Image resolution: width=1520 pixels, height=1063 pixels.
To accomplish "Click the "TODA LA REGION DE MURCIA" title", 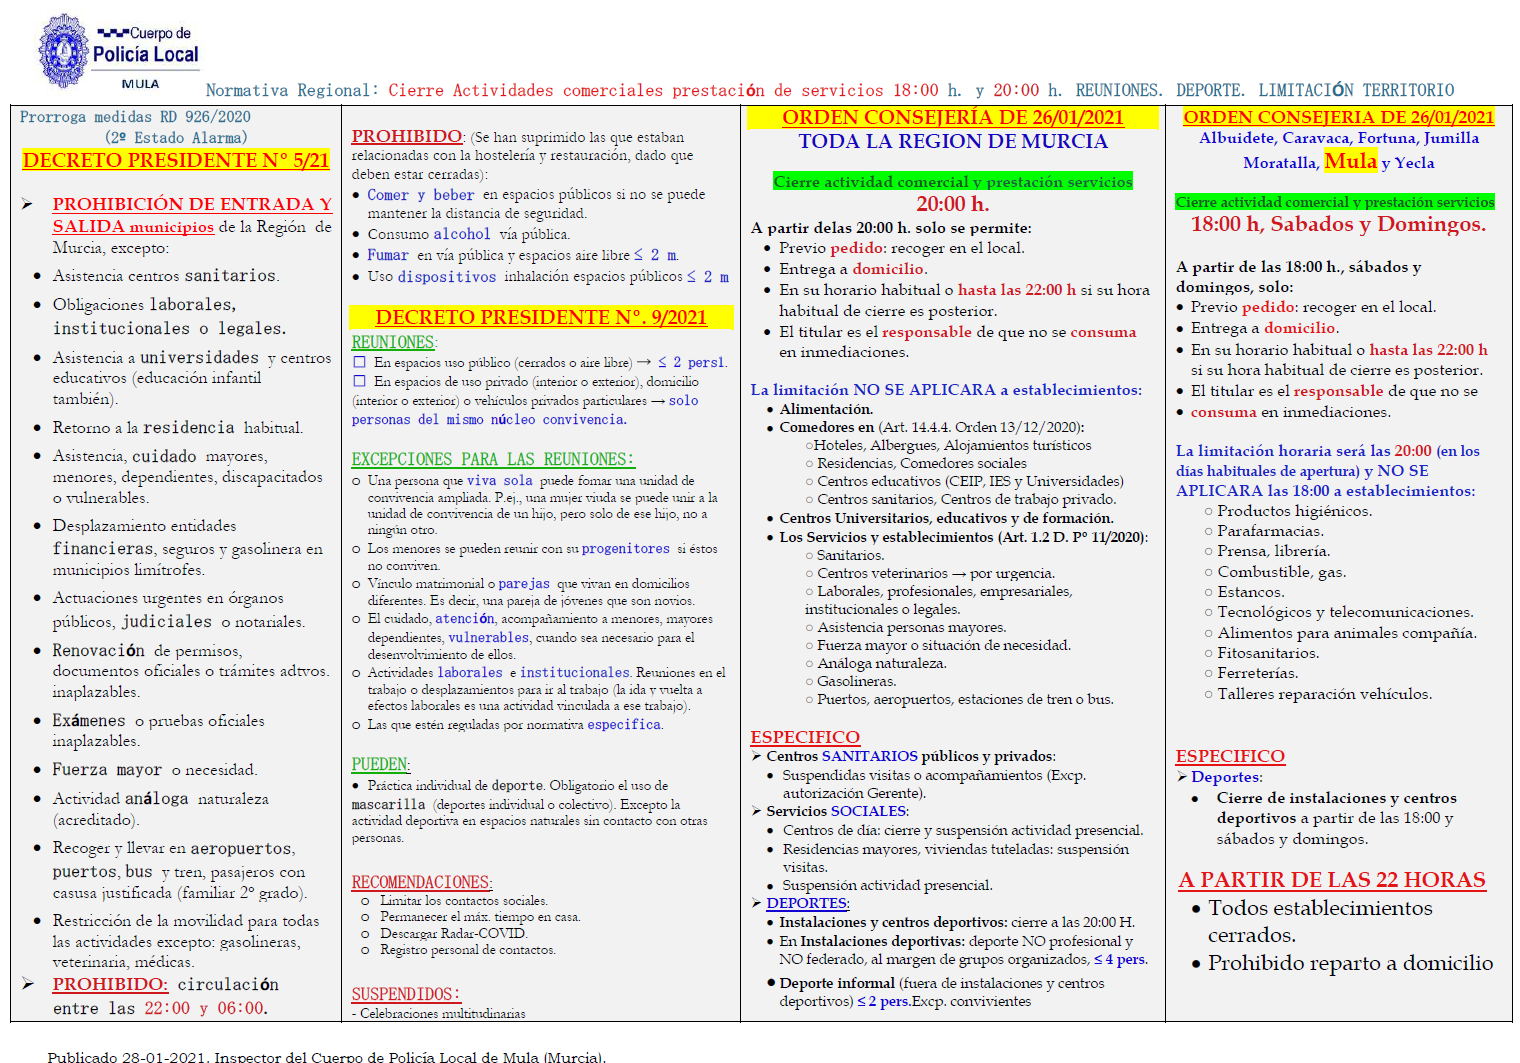I will point(952,141).
